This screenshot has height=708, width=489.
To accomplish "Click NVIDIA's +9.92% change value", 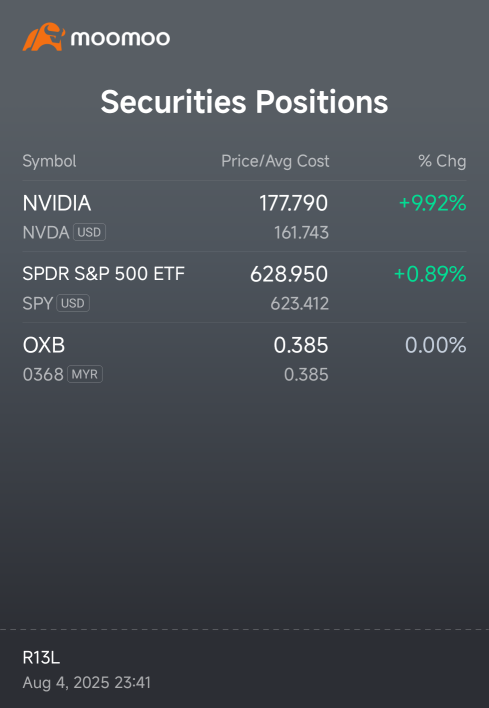I will point(433,203).
